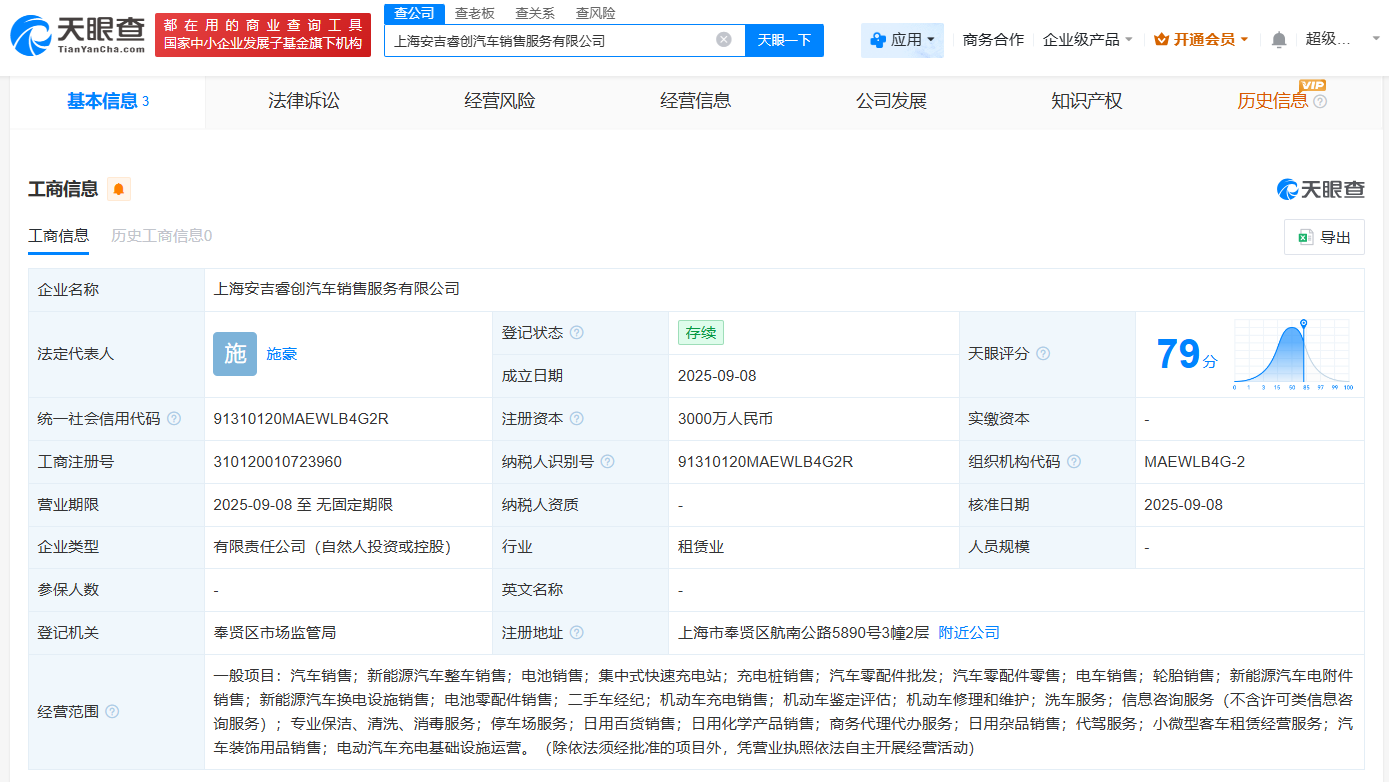1389x782 pixels.
Task: Click into the company name search field
Action: 550,41
